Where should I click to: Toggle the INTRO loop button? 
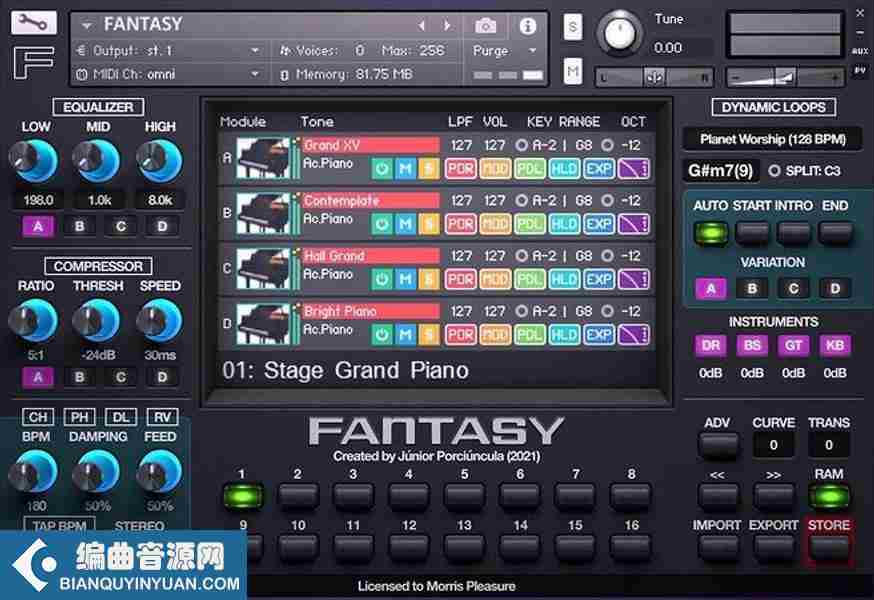pos(793,233)
